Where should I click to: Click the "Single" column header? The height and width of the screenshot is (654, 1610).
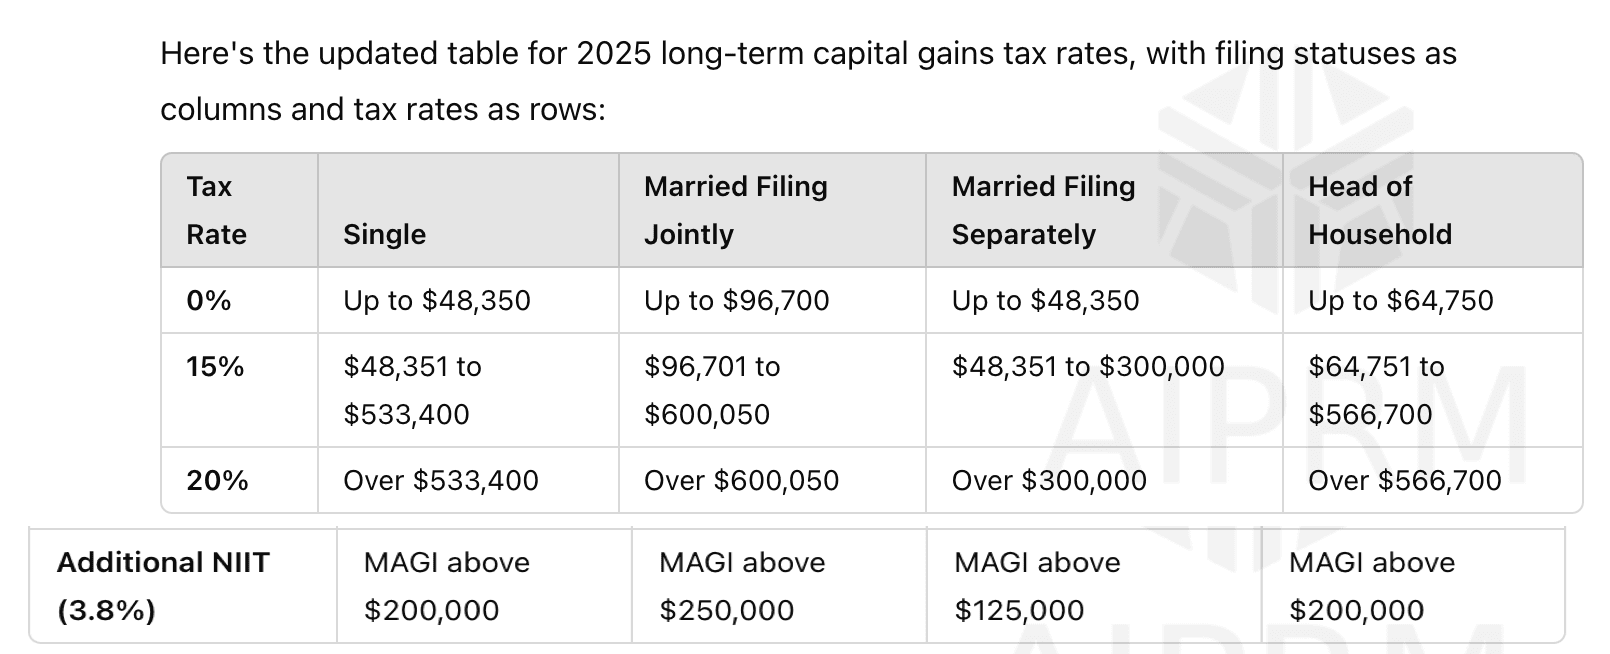pyautogui.click(x=385, y=234)
